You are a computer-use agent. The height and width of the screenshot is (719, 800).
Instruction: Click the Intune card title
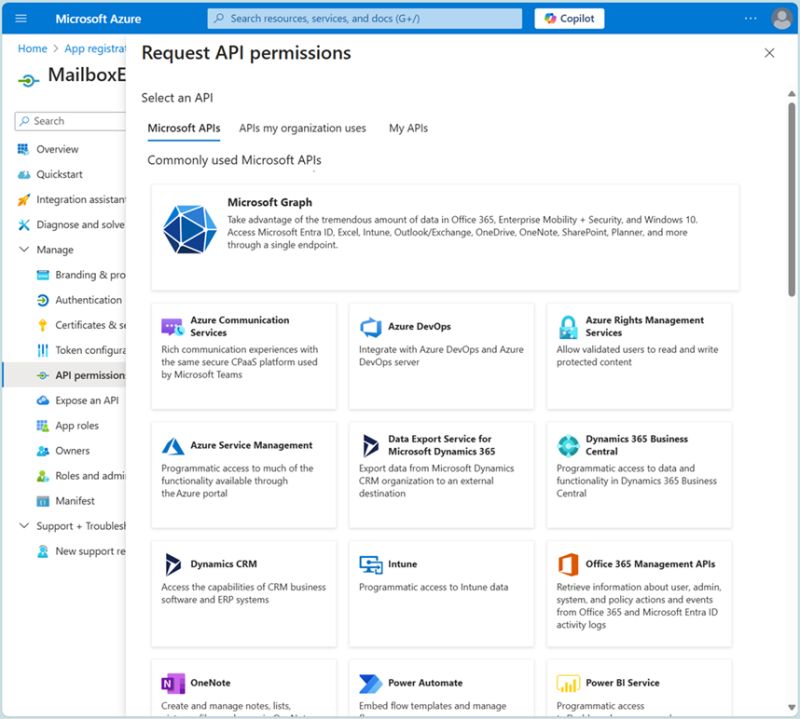click(403, 564)
